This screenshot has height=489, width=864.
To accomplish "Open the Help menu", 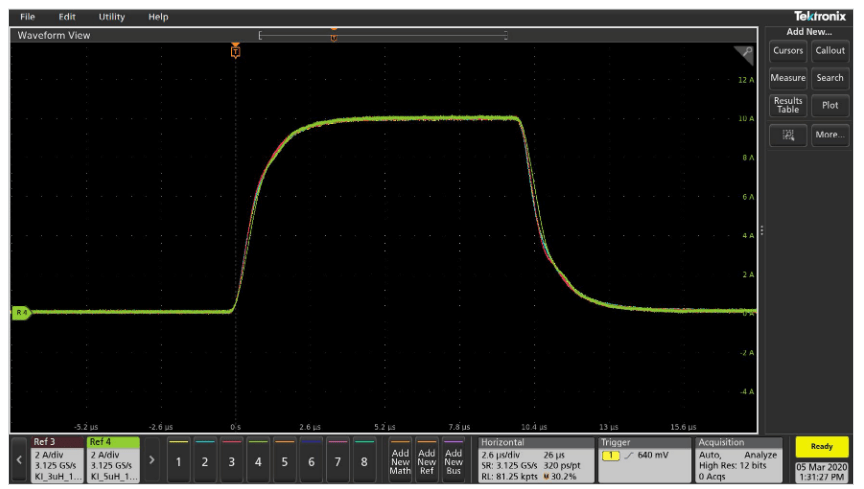I will tap(158, 17).
